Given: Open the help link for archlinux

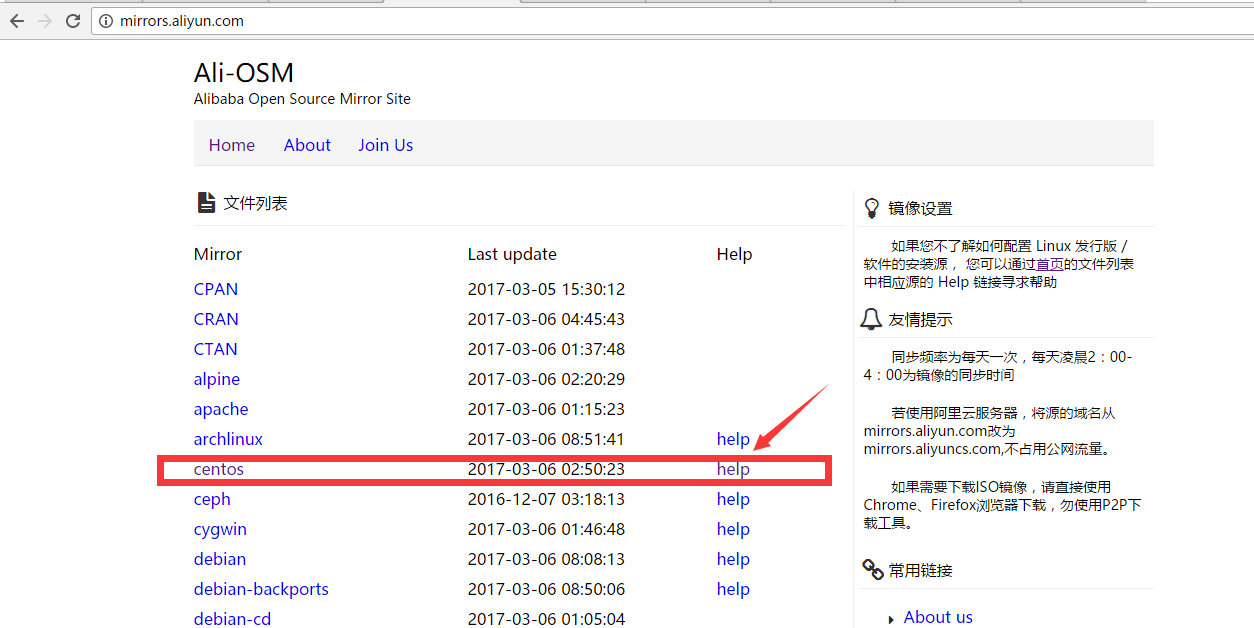Looking at the screenshot, I should 733,438.
